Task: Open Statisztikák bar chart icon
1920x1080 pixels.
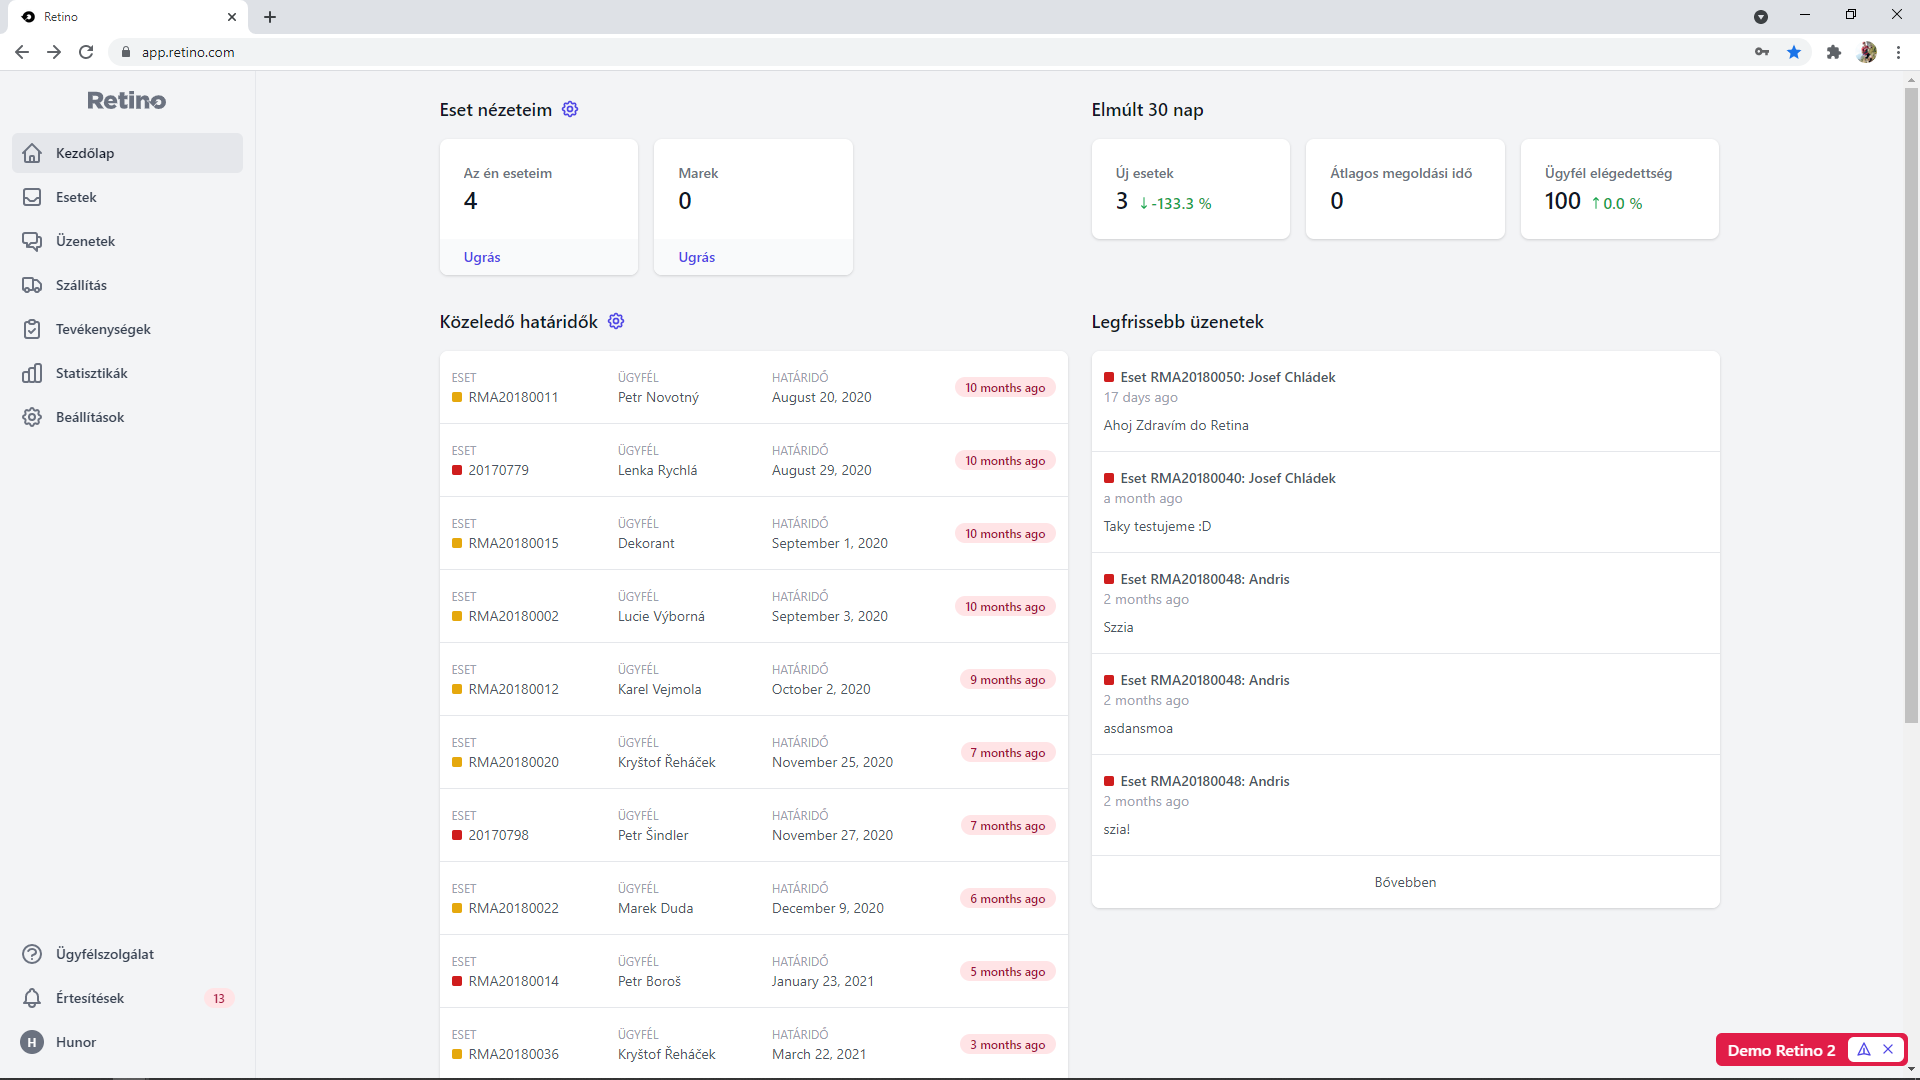Action: coord(32,373)
